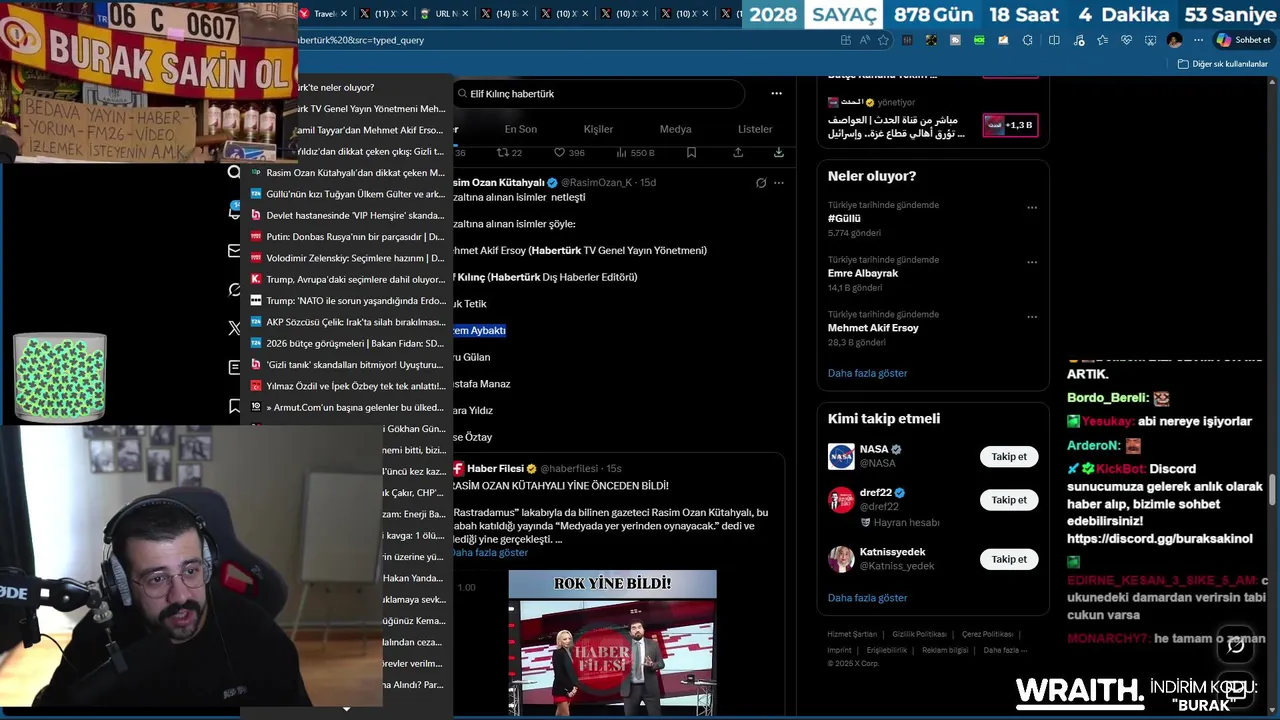Screen dimensions: 1280x720
Task: Open bookmark 'Volodimir Zelenskiy: Seçimlere hazırım'
Action: [x=348, y=258]
